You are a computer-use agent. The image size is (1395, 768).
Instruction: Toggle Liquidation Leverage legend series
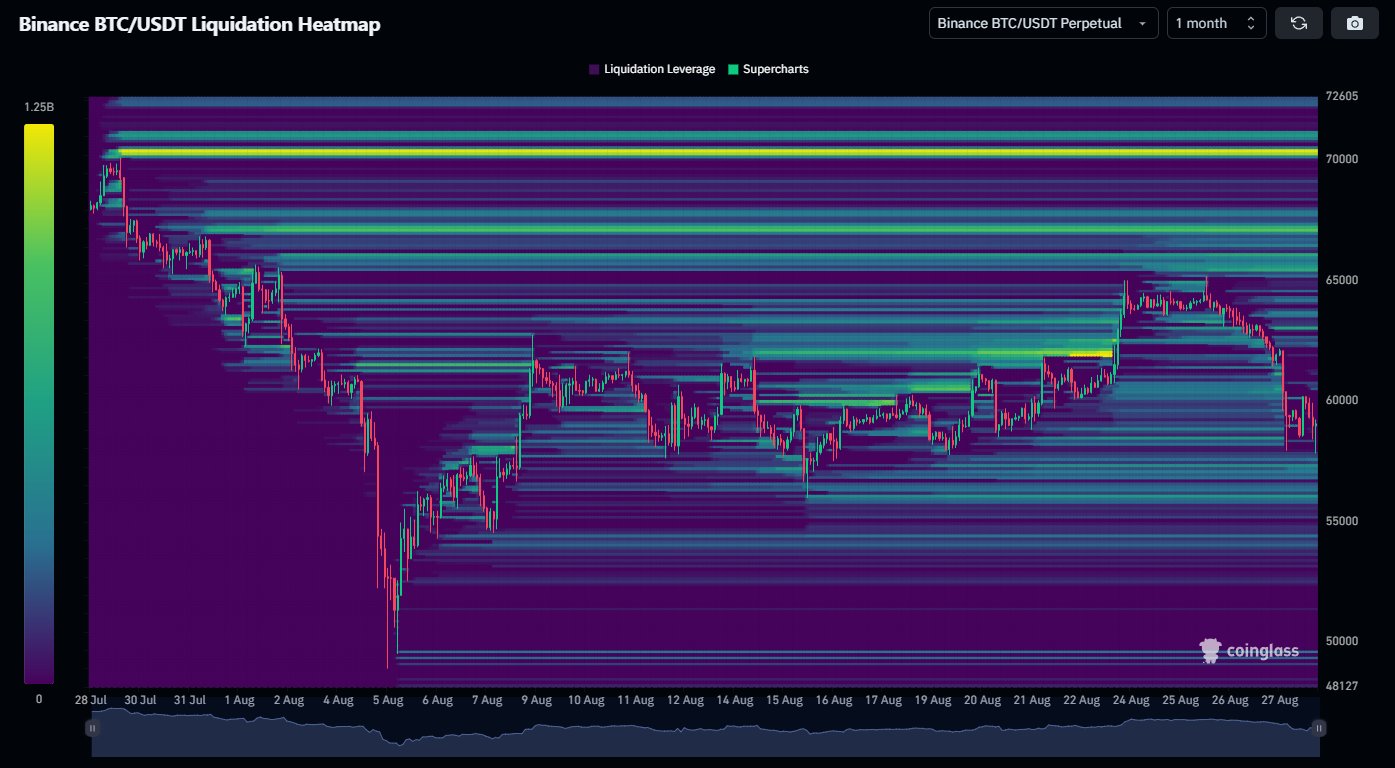pyautogui.click(x=652, y=69)
